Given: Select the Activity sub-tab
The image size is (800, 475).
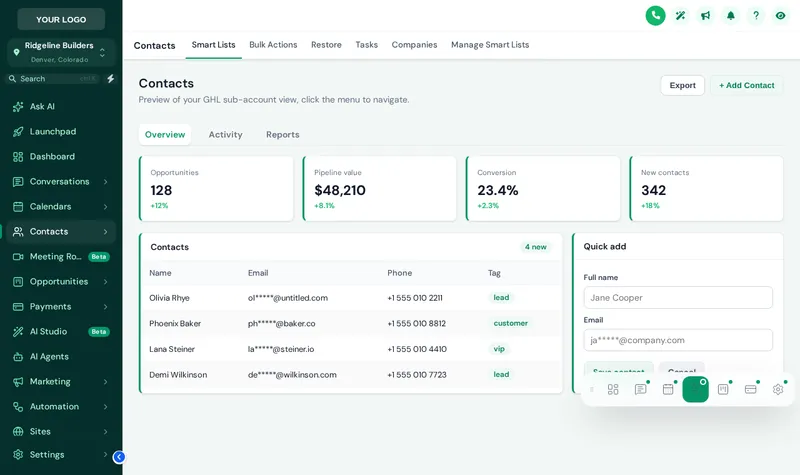Looking at the screenshot, I should (226, 135).
